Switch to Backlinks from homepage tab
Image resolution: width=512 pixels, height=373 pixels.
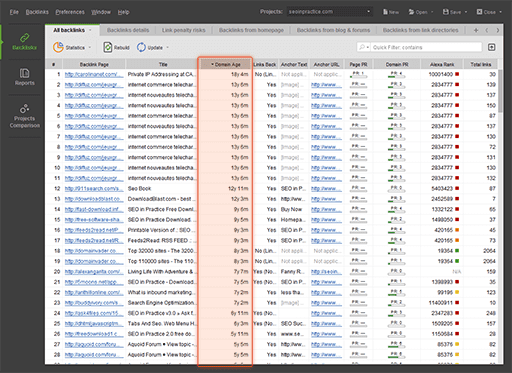[x=251, y=30]
